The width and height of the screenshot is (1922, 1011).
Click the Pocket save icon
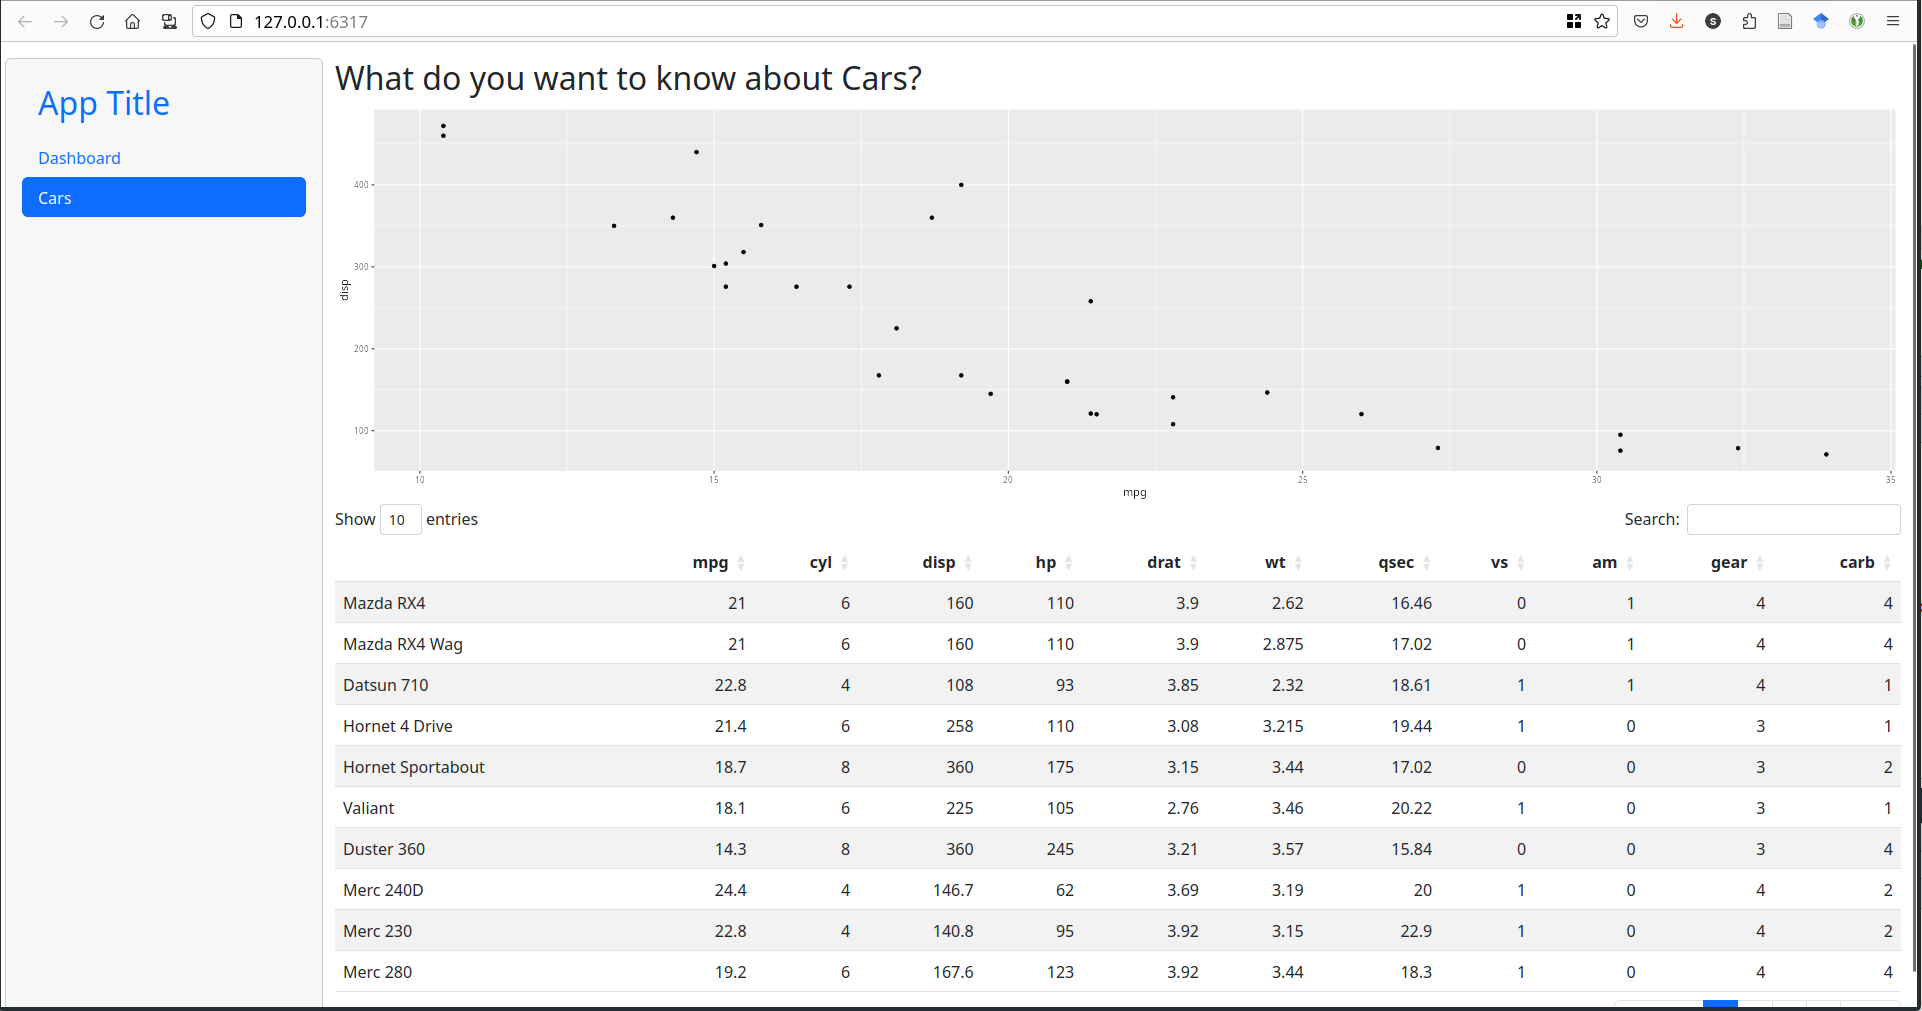[x=1641, y=21]
